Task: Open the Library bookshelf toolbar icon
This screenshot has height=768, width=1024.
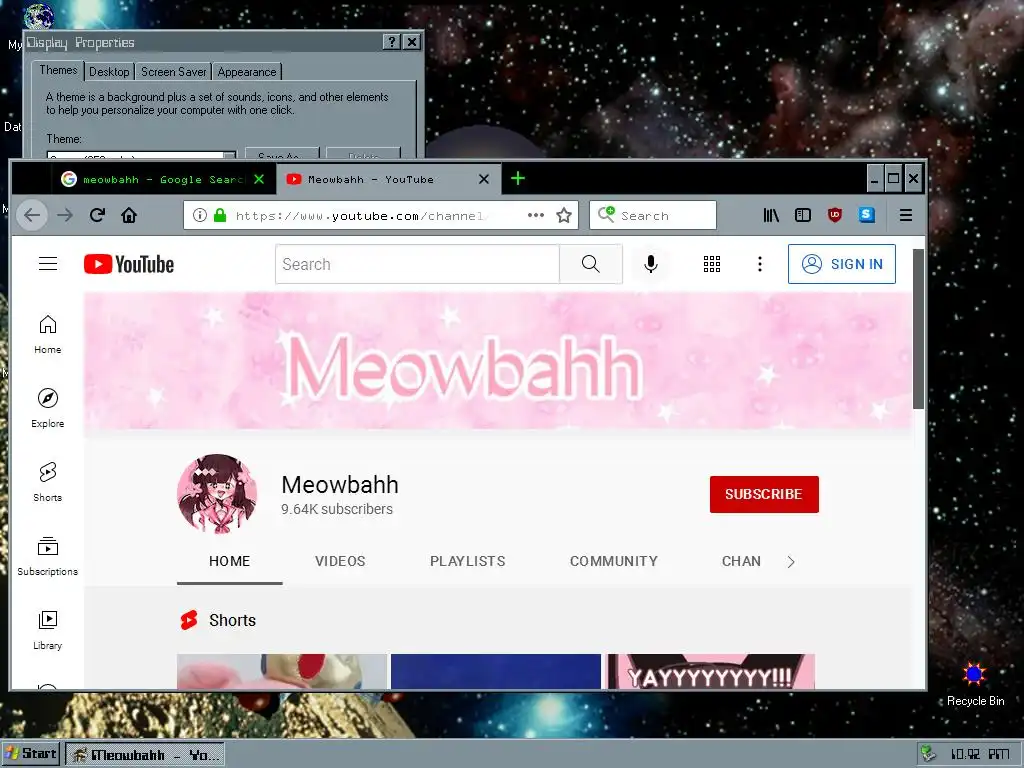Action: (x=771, y=215)
